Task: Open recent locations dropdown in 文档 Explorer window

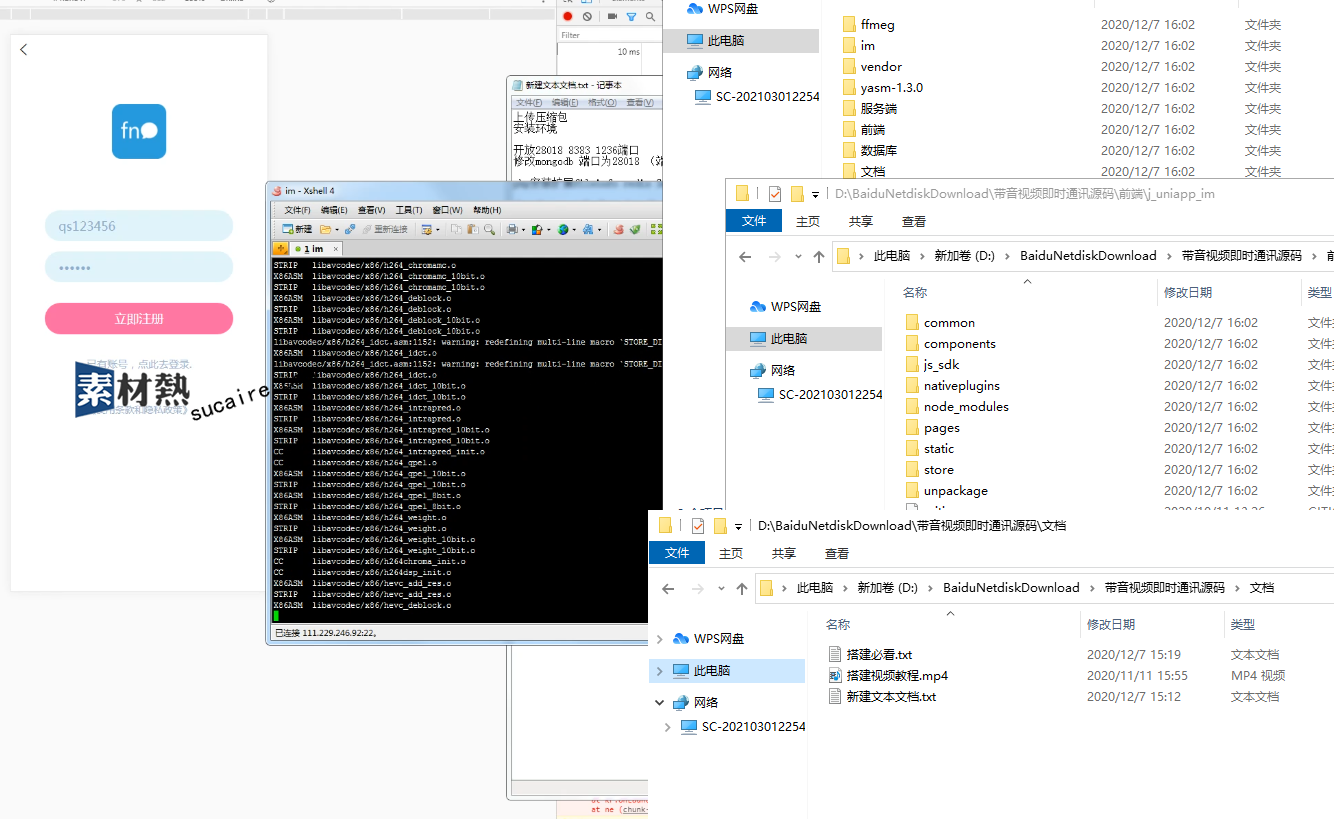Action: coord(721,588)
